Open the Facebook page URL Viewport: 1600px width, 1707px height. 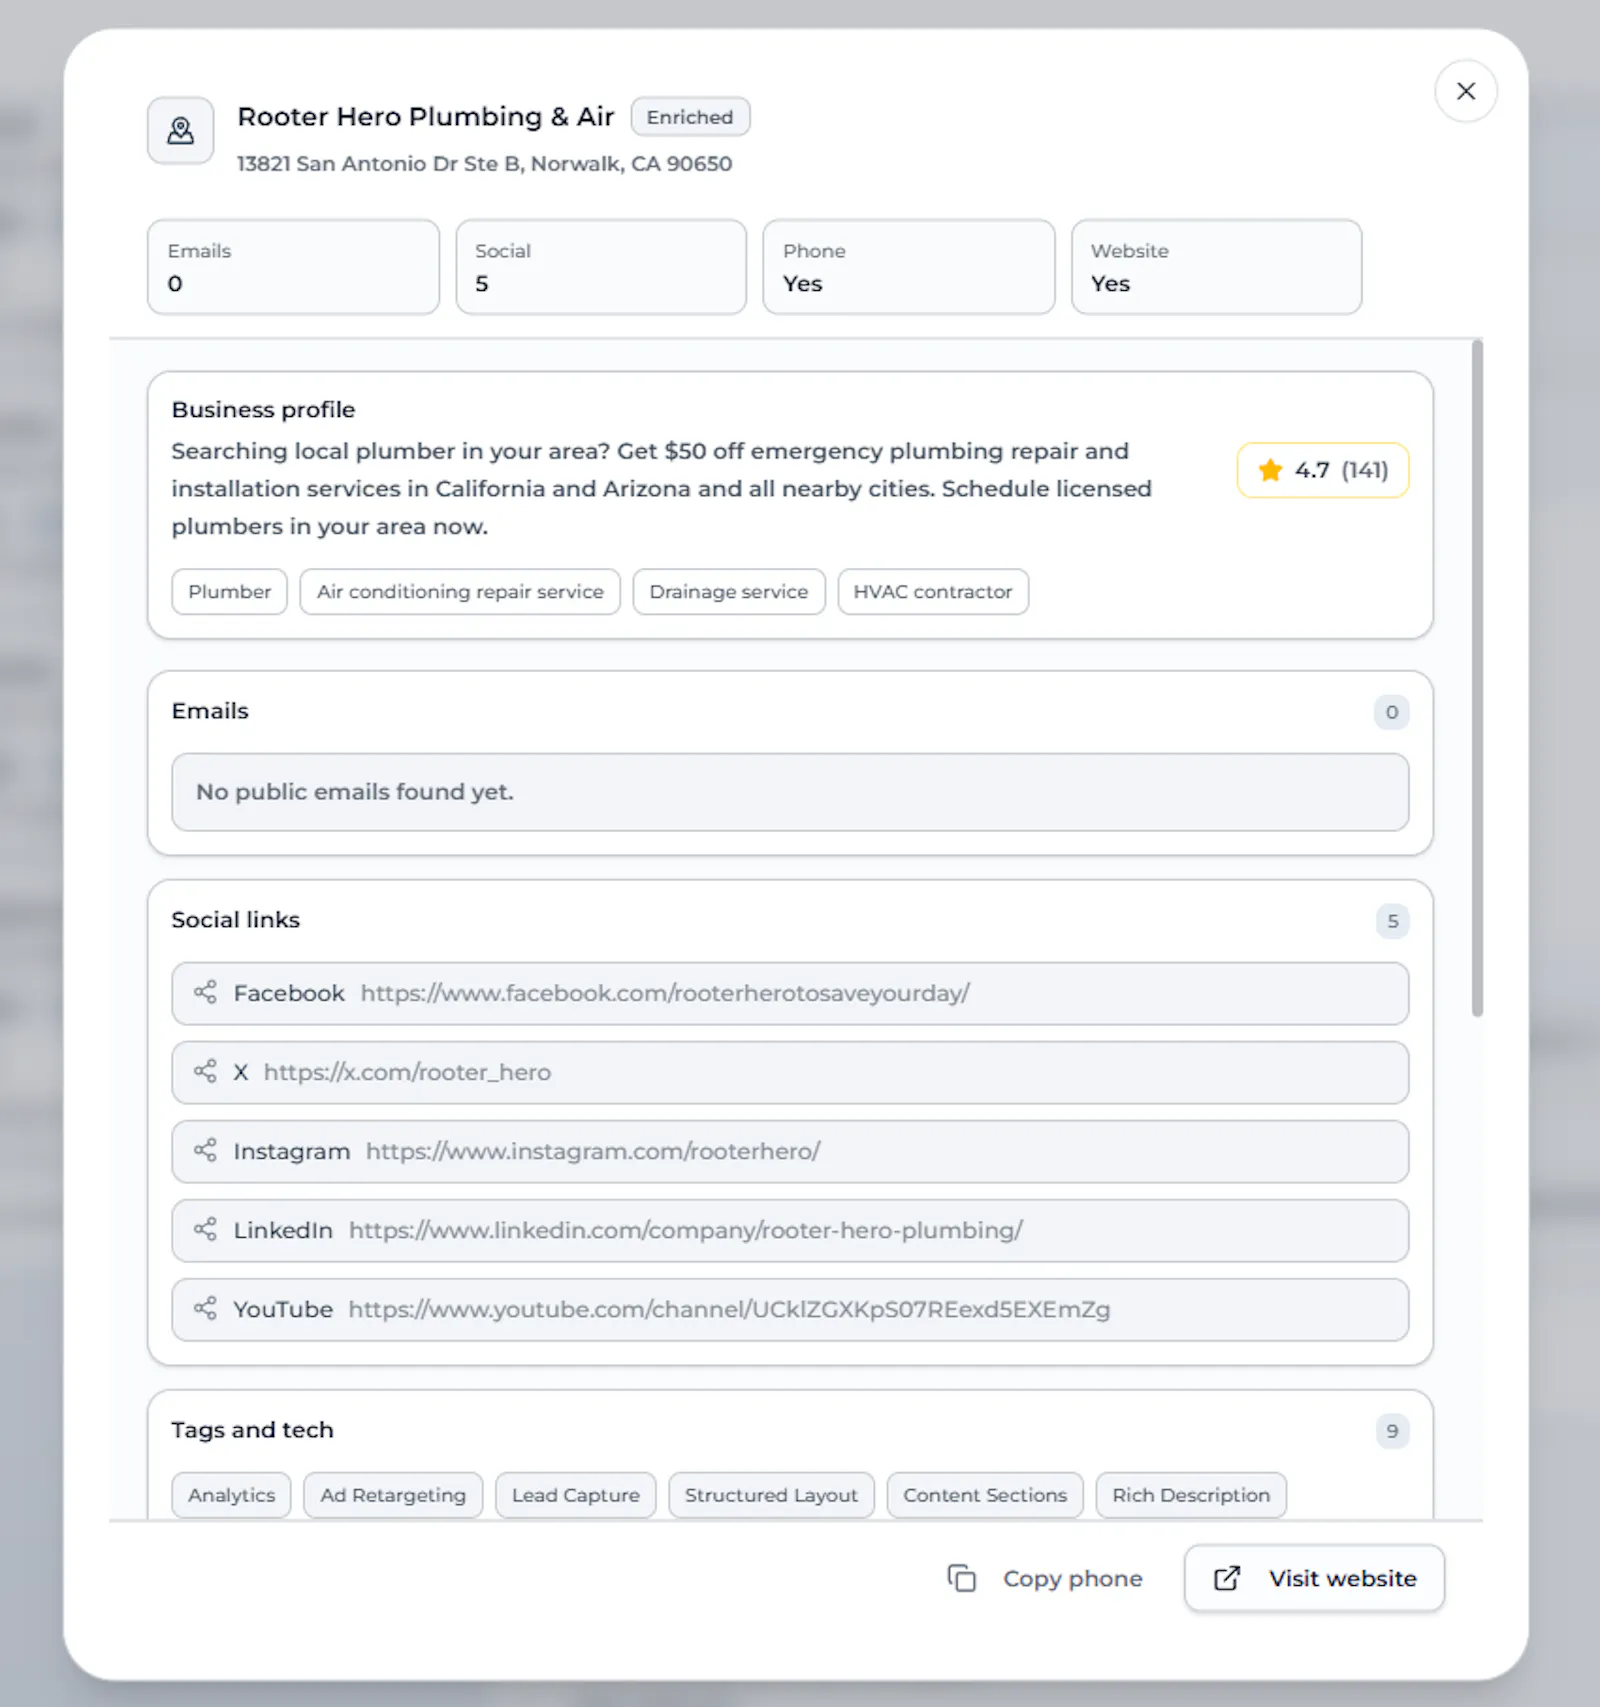tap(665, 993)
